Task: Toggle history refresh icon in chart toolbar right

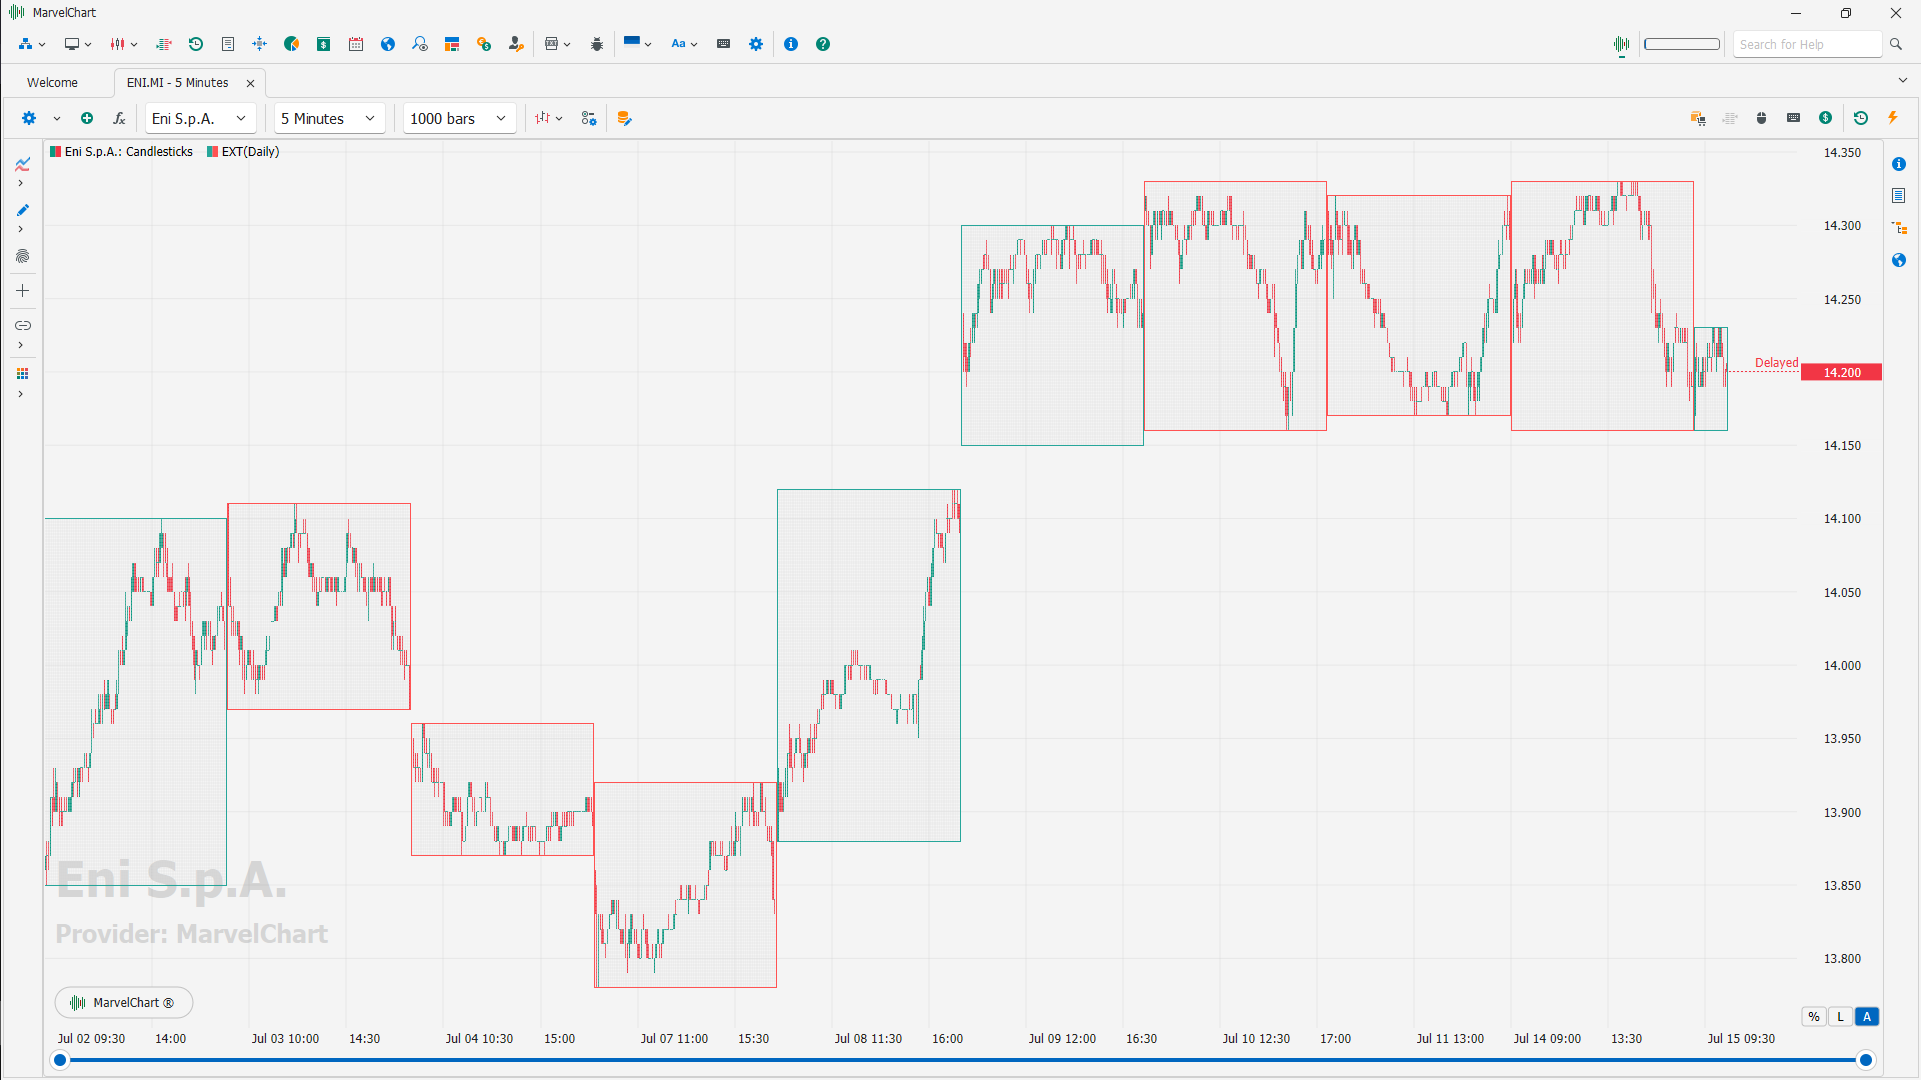Action: [1861, 118]
